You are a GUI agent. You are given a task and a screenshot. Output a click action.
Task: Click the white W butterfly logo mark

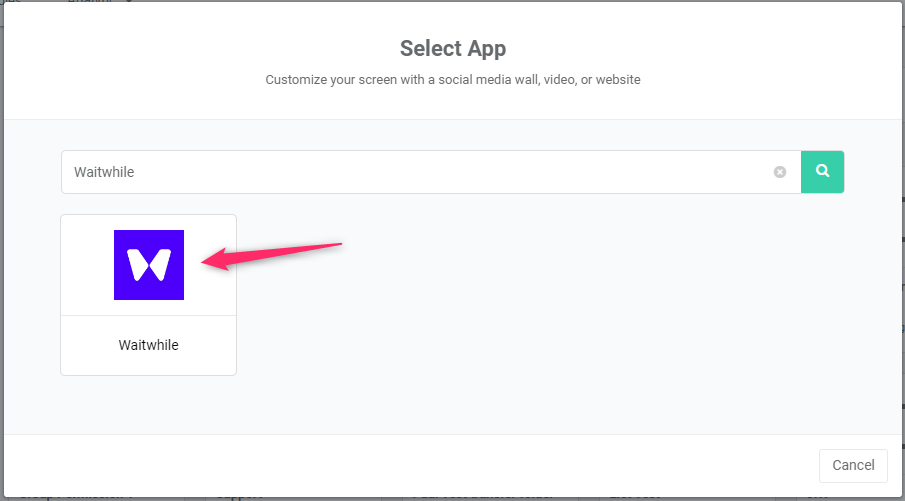149,265
